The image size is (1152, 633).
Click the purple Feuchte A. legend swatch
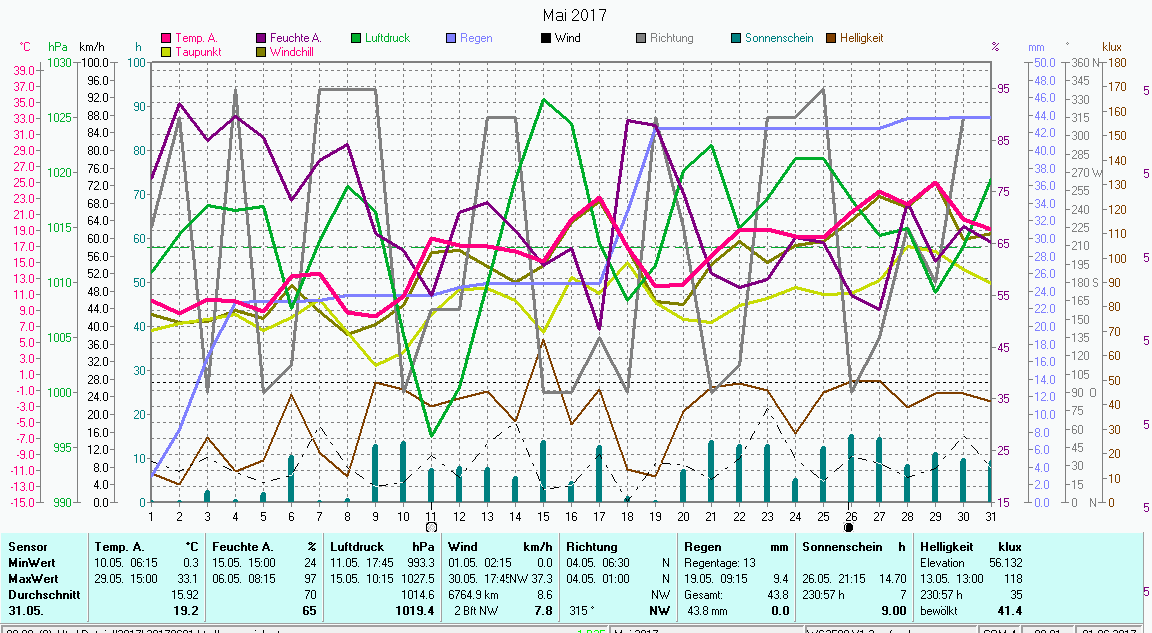[x=262, y=38]
